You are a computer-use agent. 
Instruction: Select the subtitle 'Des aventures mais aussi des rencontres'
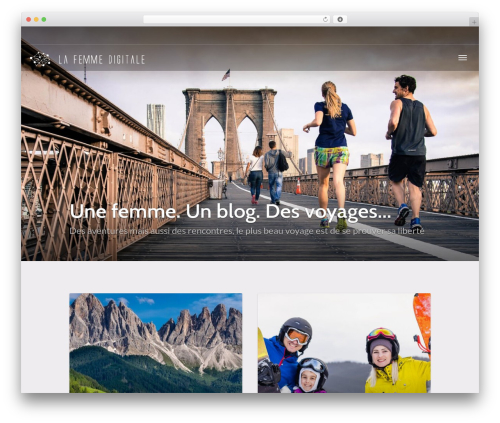[x=151, y=231]
